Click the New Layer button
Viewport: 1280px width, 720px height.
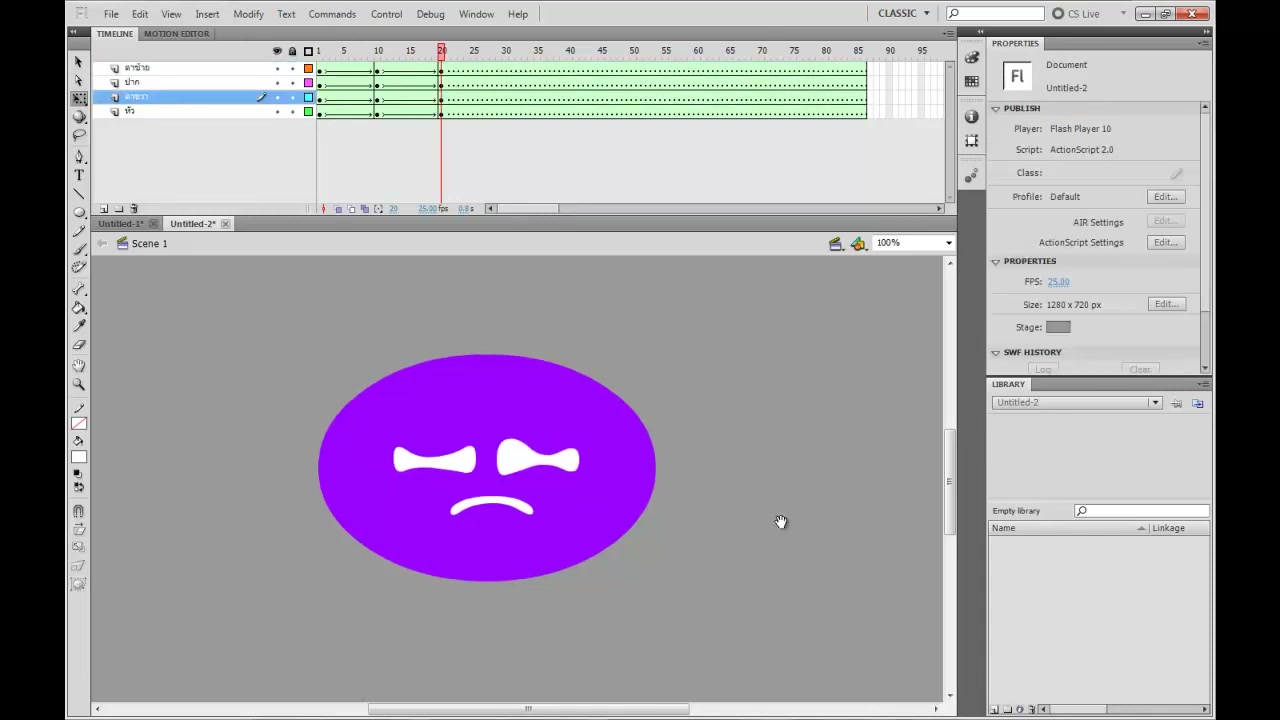pos(104,209)
